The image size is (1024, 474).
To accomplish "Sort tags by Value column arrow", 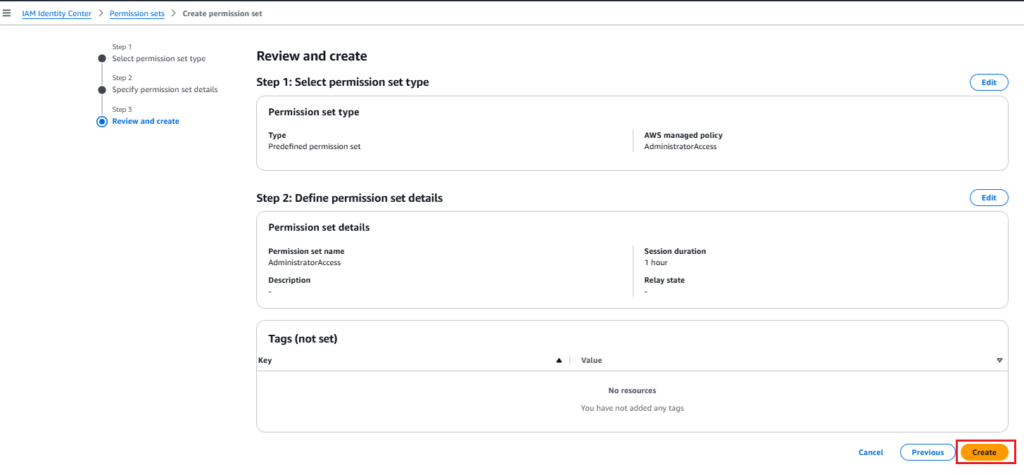I will coord(999,360).
